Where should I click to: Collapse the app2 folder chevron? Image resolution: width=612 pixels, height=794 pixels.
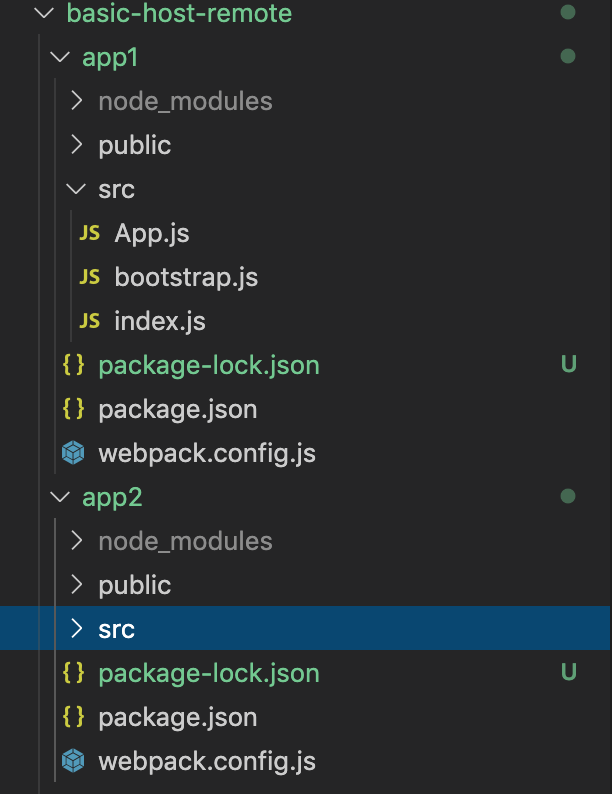point(59,498)
